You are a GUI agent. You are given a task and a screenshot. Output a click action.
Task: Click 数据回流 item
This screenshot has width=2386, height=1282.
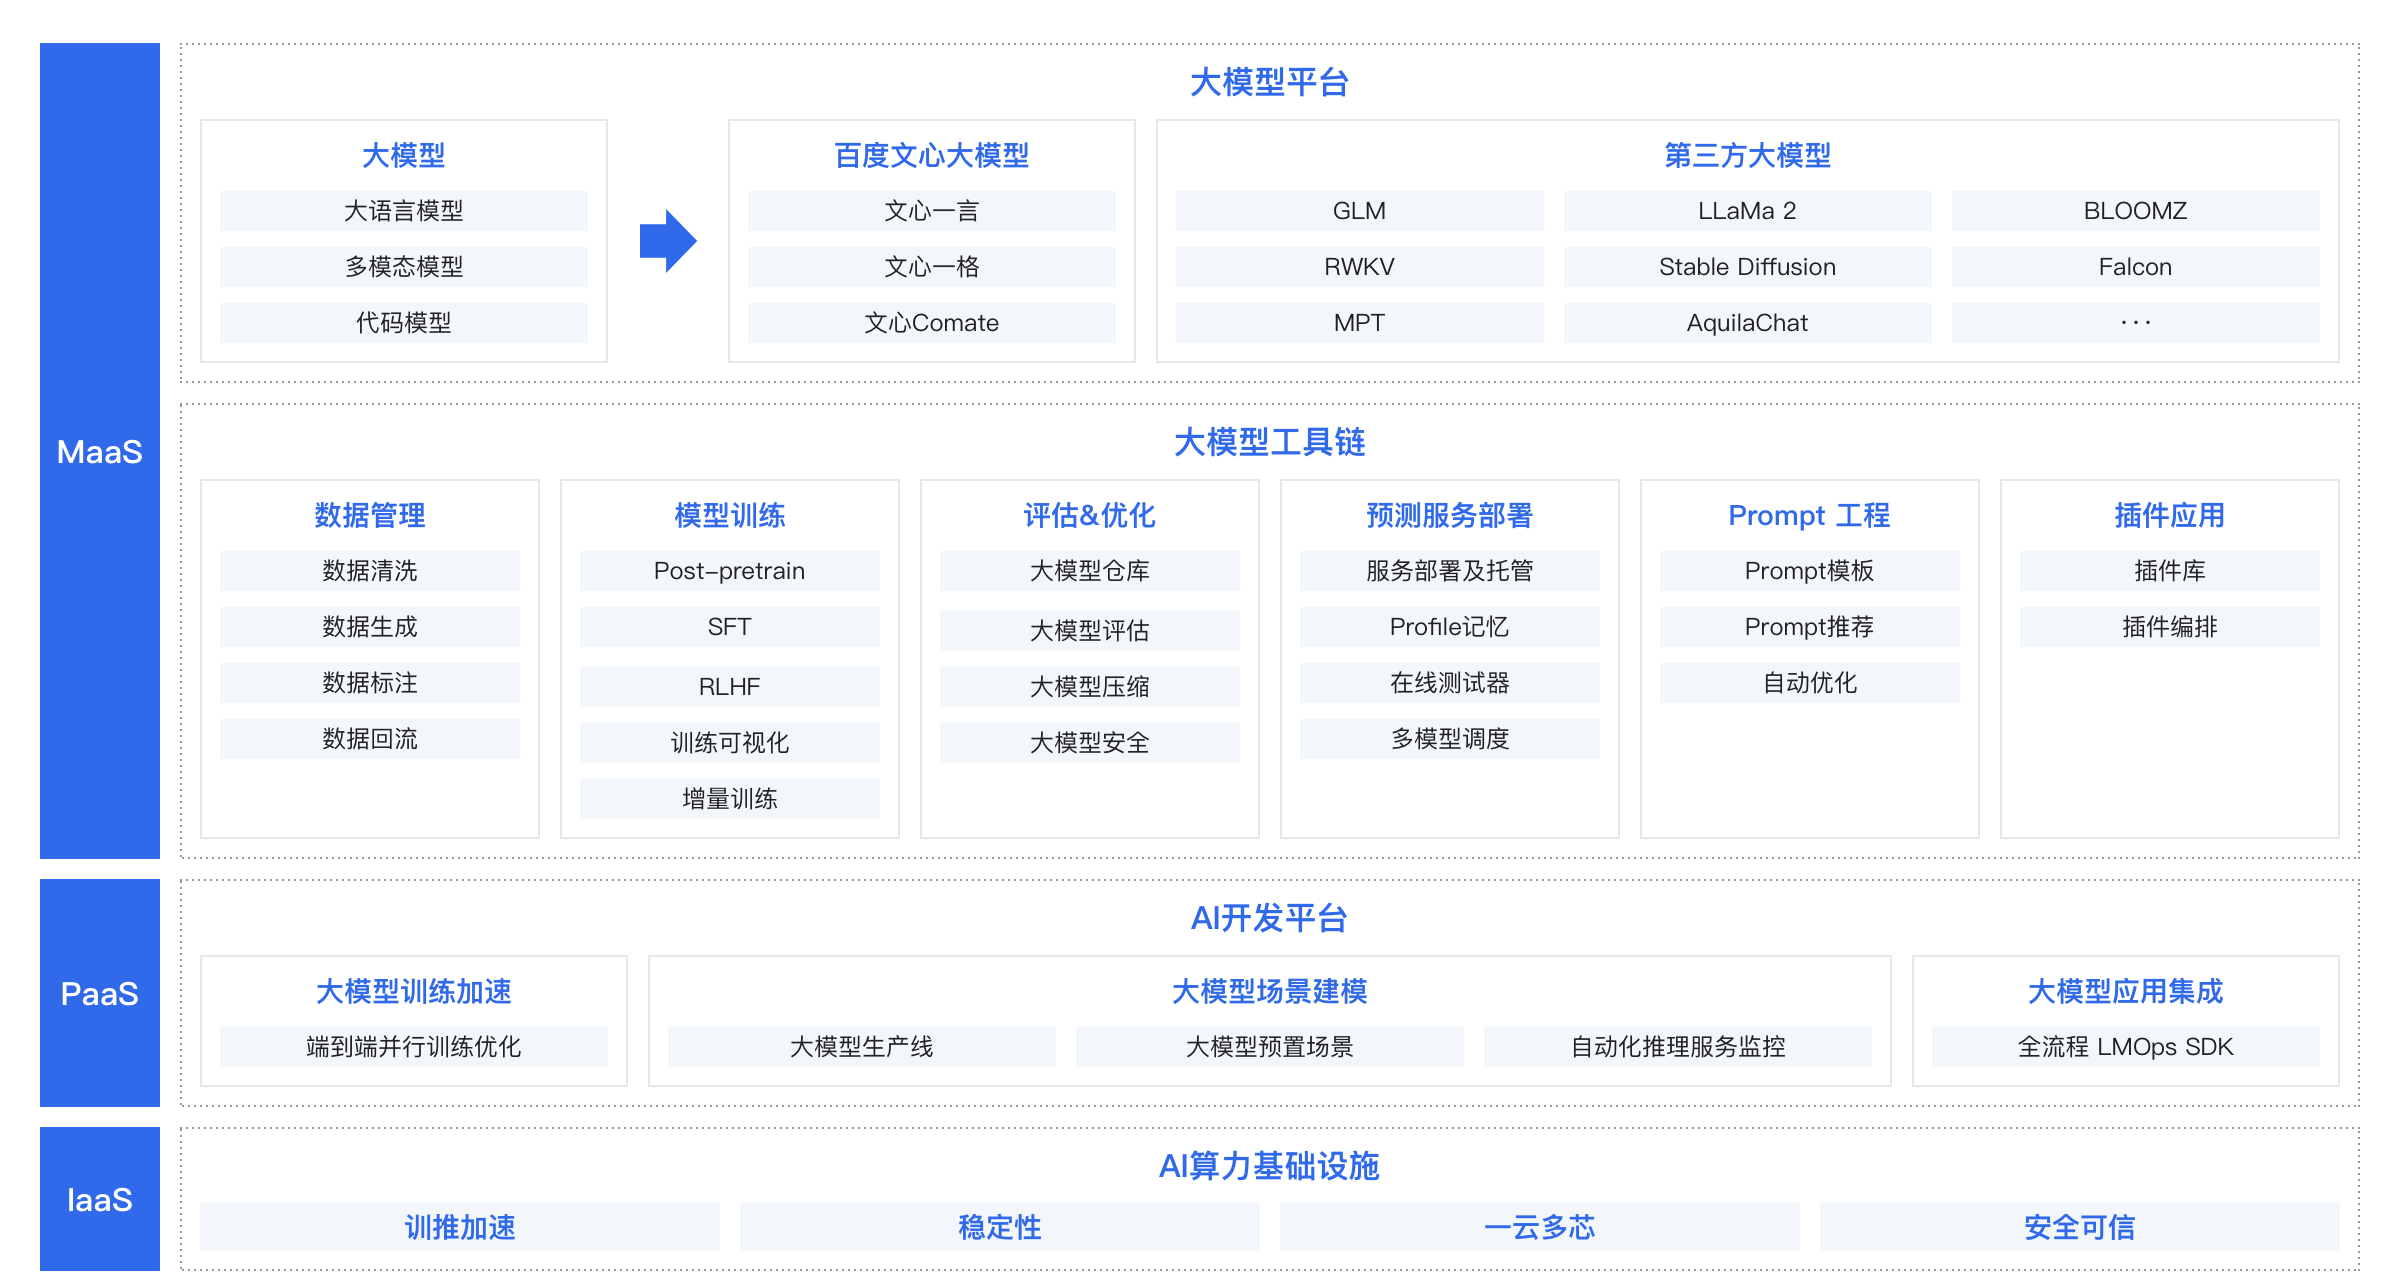coord(370,739)
